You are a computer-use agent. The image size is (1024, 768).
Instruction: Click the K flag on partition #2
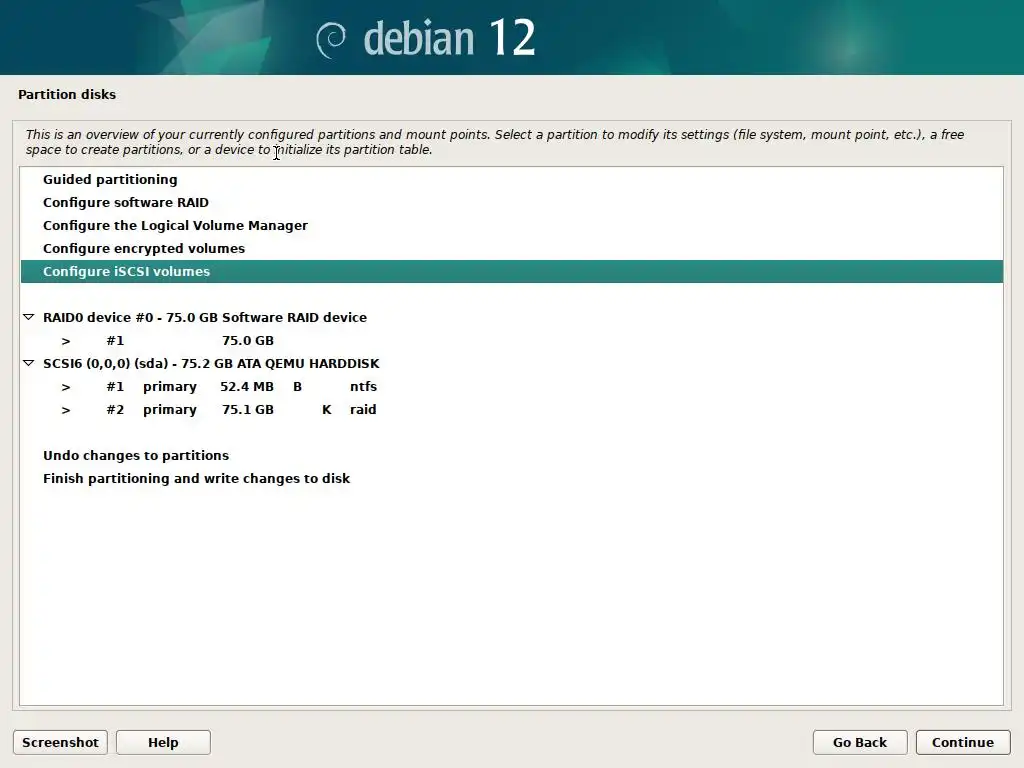[327, 409]
